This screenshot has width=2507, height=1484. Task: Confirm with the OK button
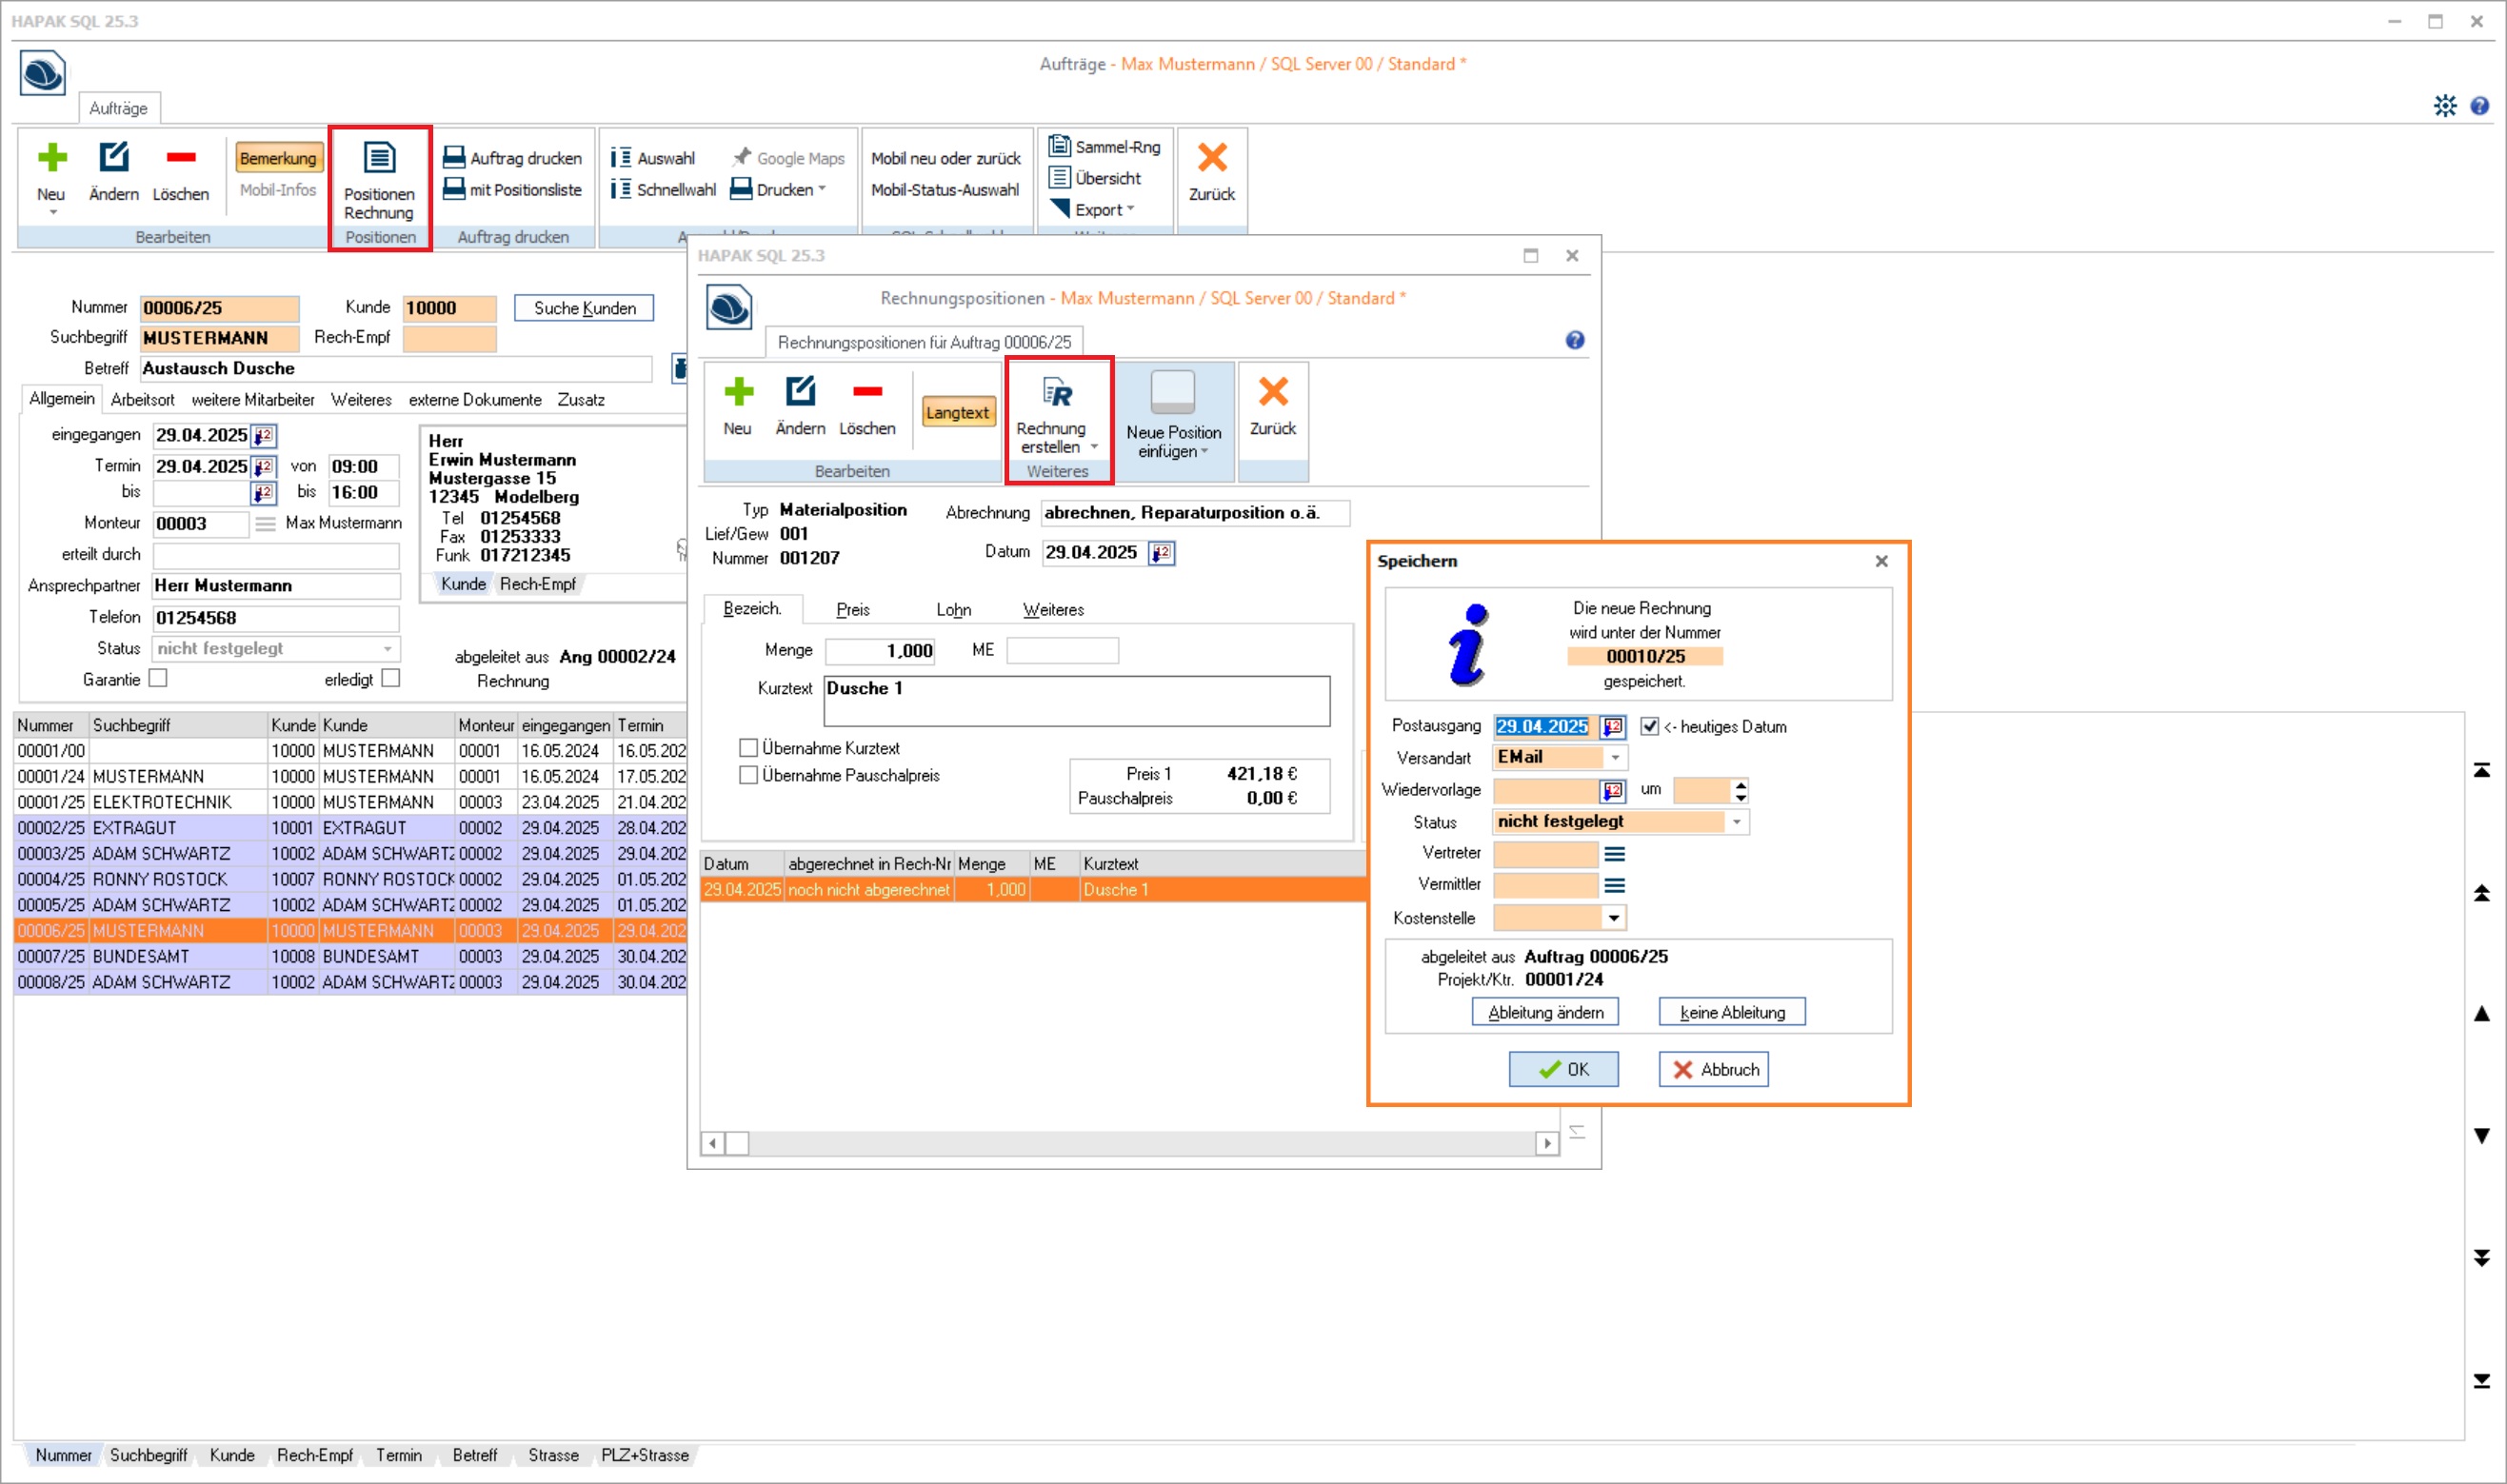(1563, 1069)
